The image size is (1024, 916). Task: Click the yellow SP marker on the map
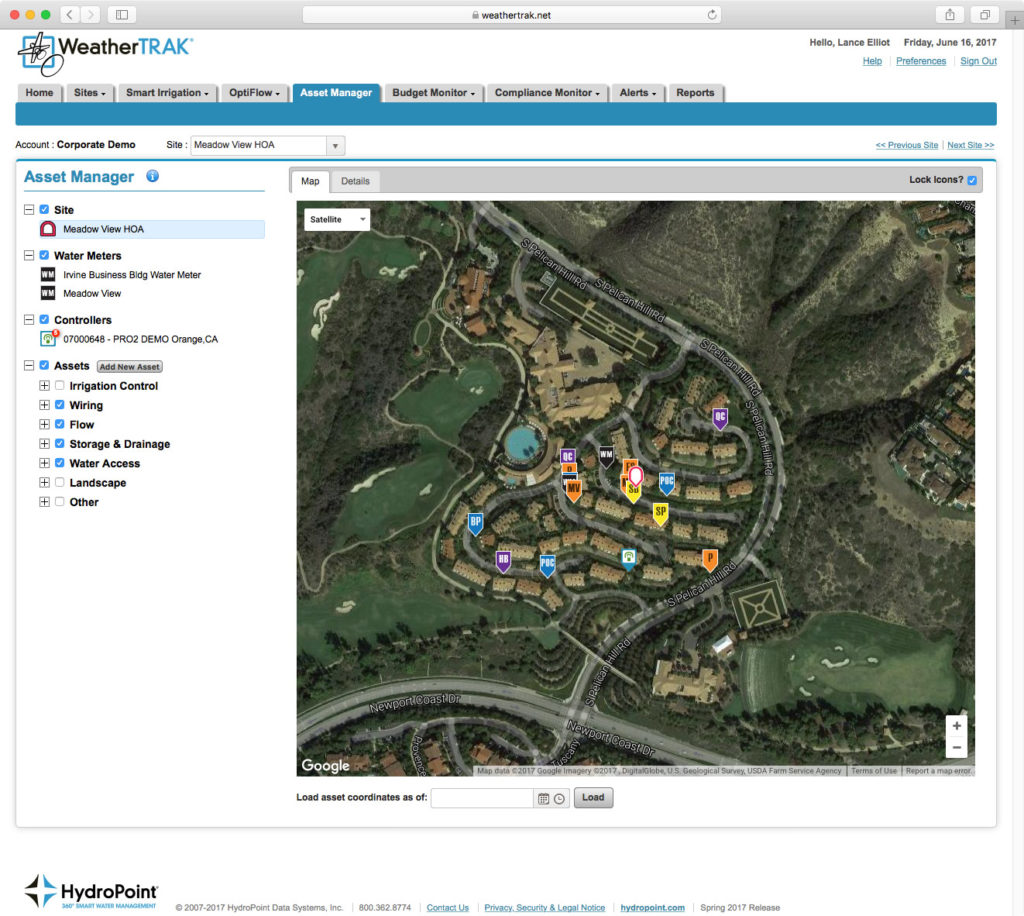click(658, 513)
